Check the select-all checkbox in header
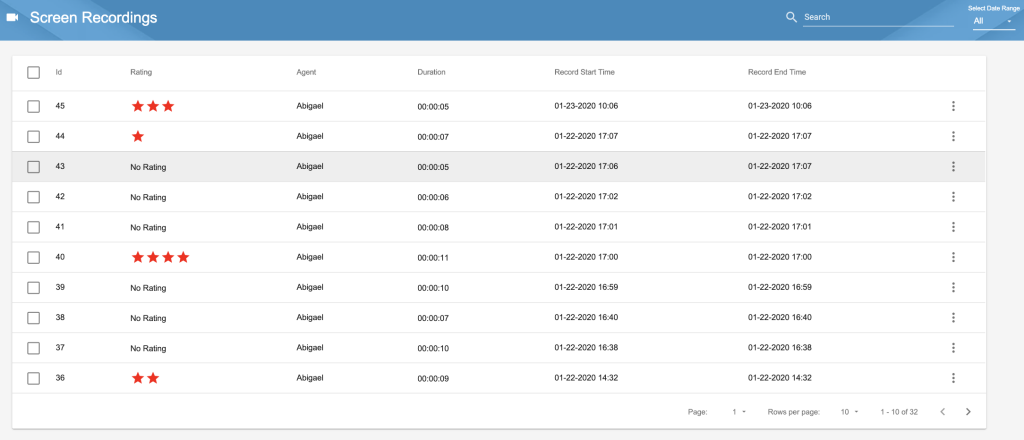 tap(33, 72)
